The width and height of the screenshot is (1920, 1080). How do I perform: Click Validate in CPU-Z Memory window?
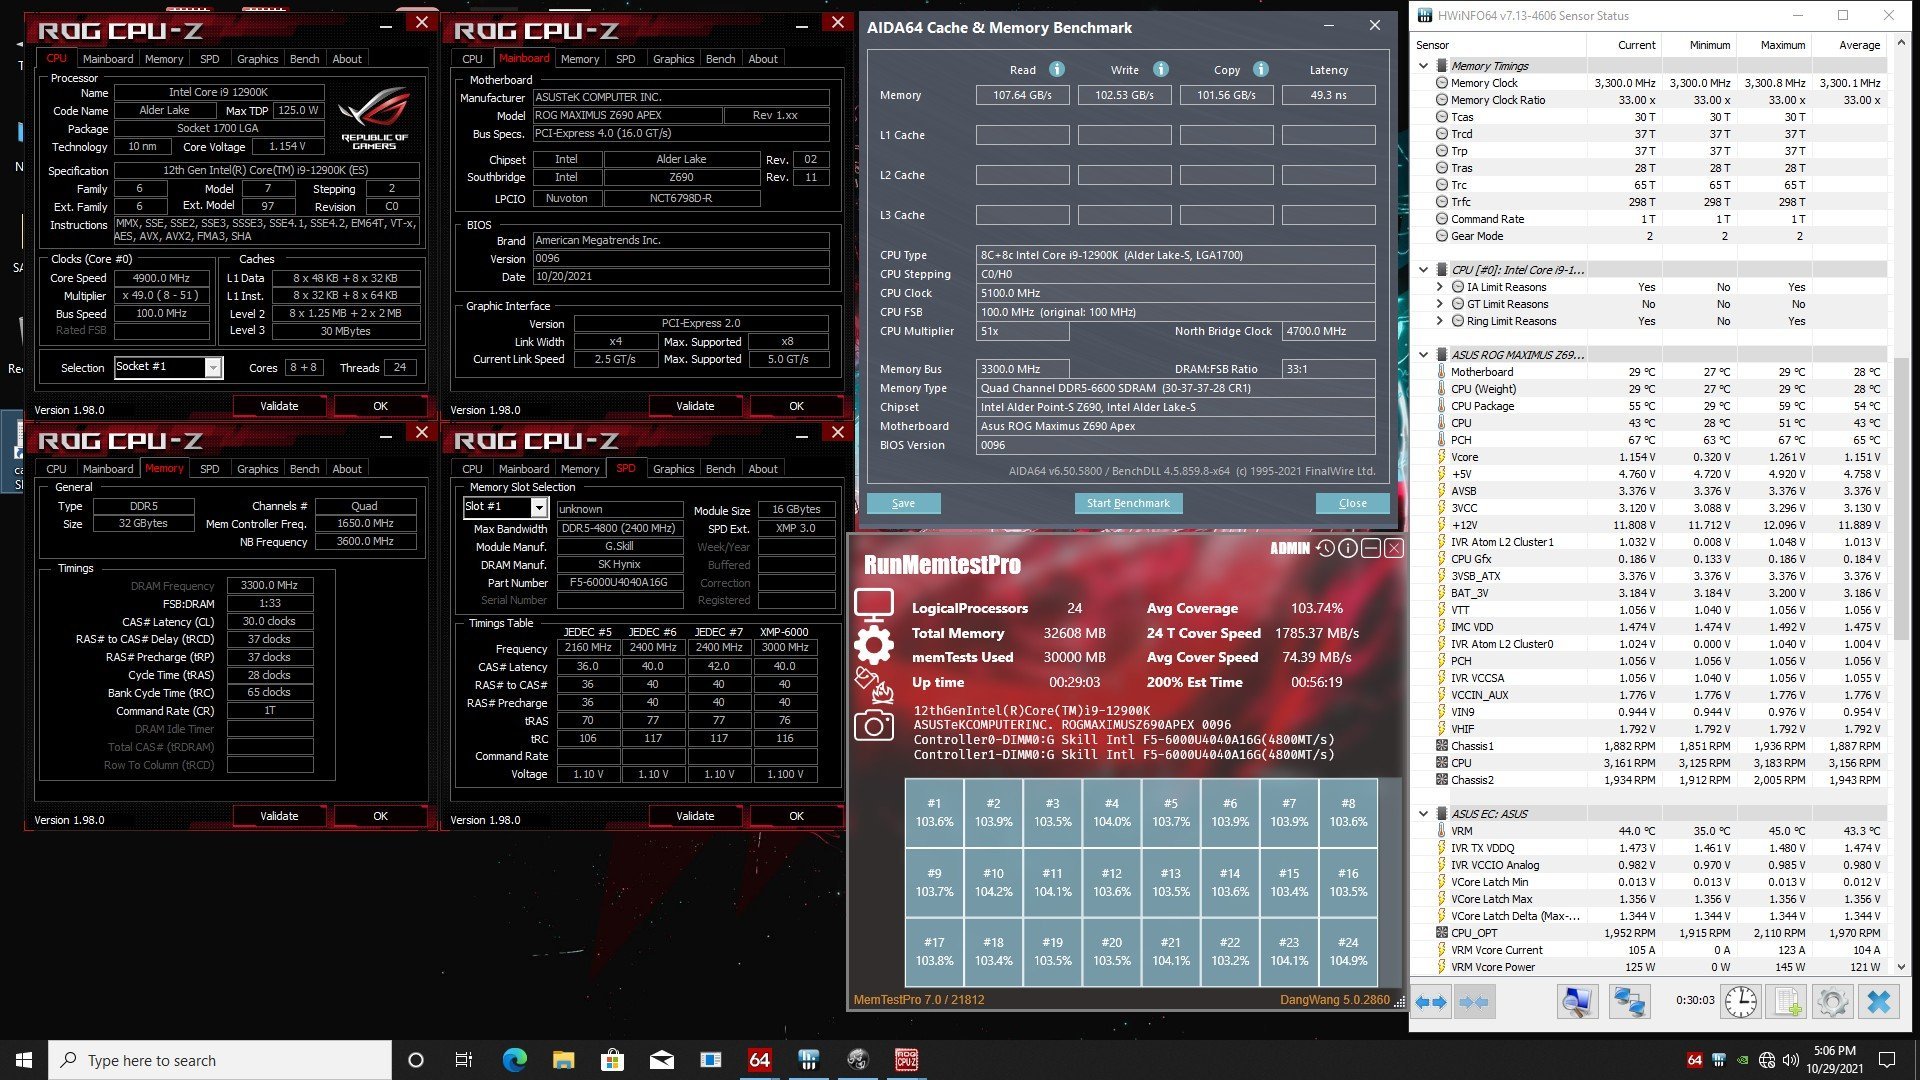click(x=279, y=816)
